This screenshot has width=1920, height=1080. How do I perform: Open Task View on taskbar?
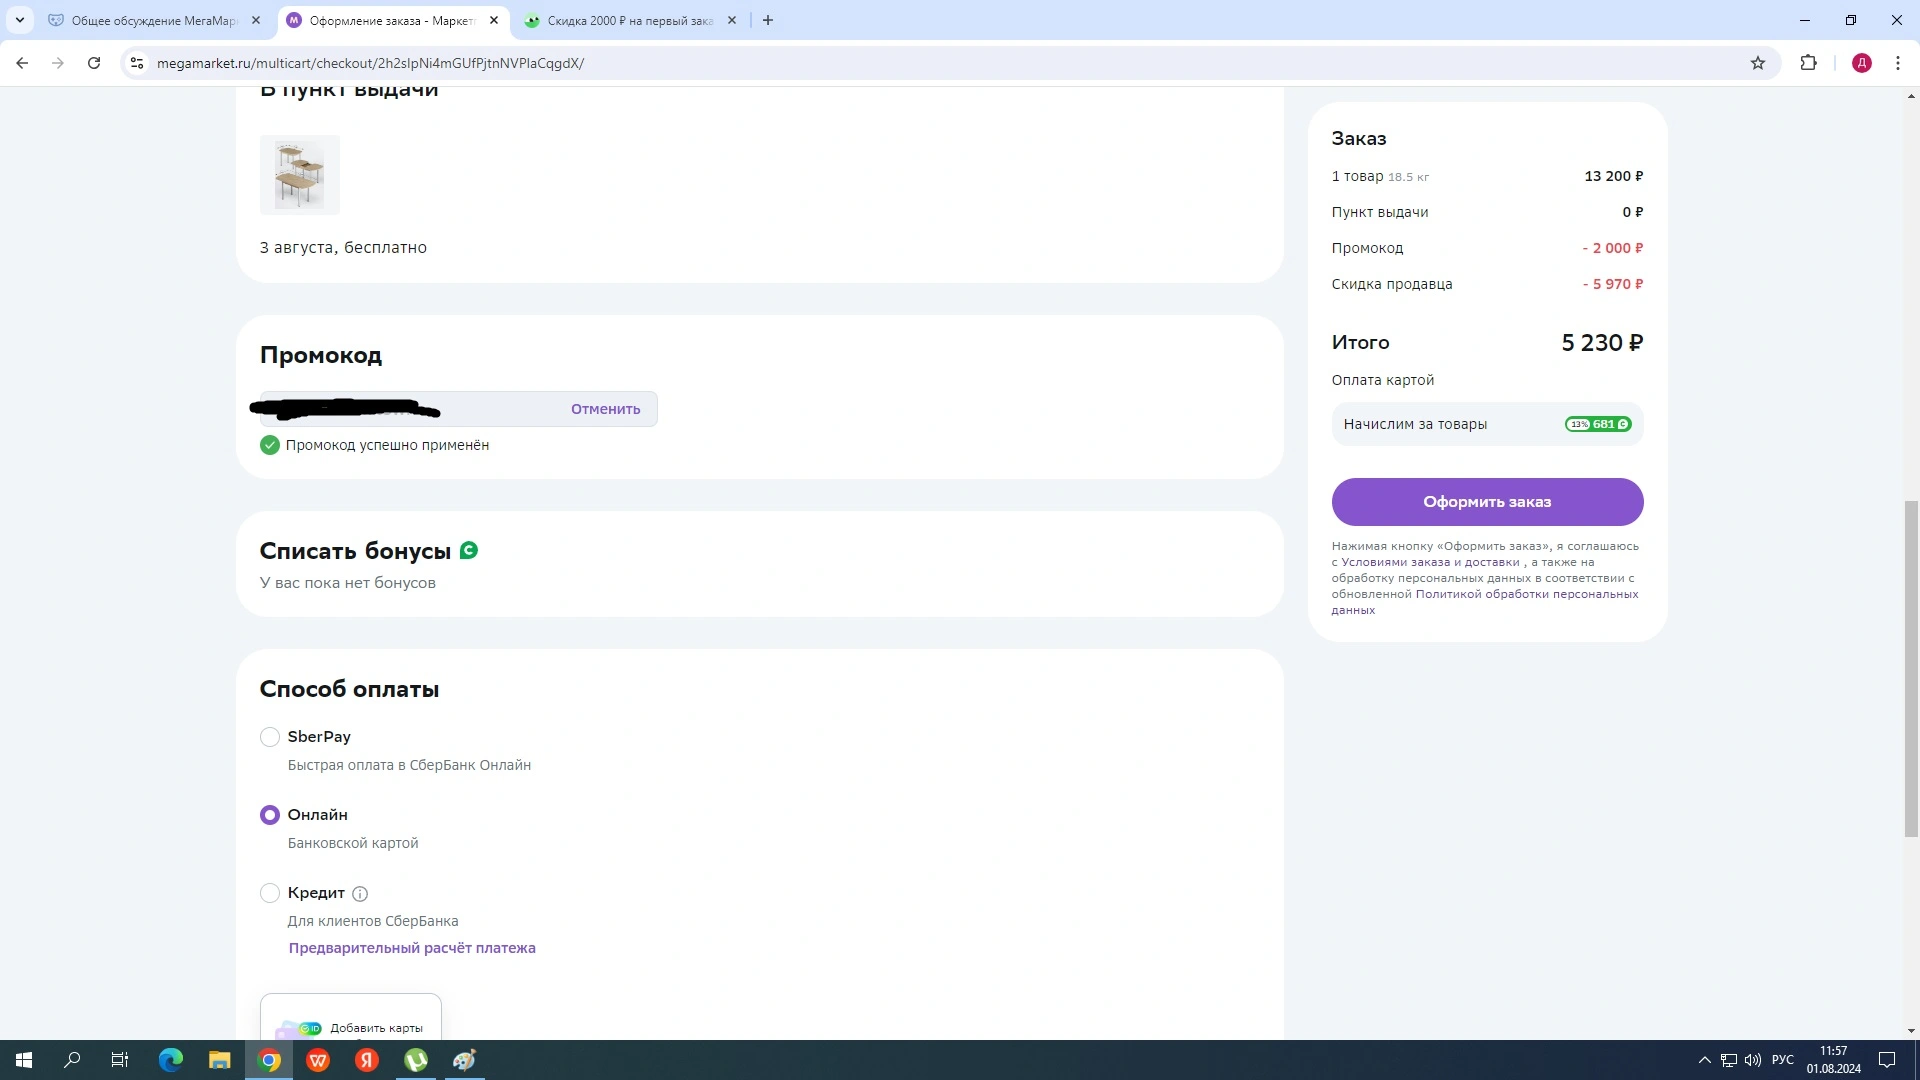pos(120,1060)
